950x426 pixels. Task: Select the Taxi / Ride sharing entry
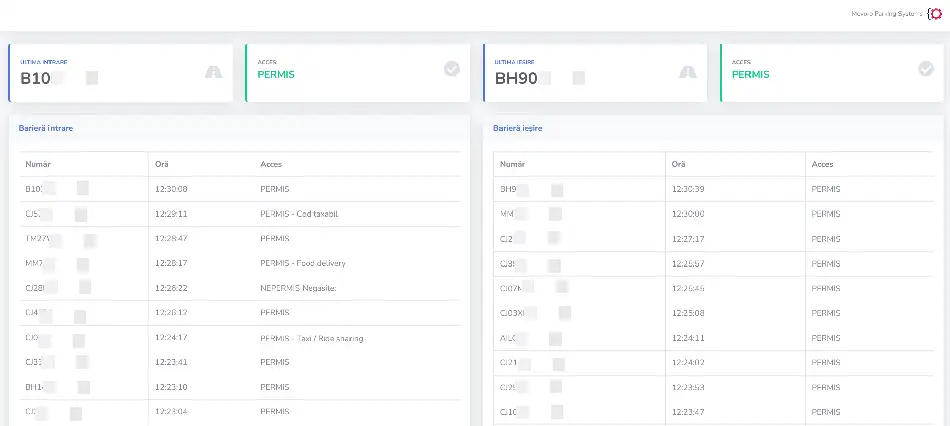[x=311, y=338]
